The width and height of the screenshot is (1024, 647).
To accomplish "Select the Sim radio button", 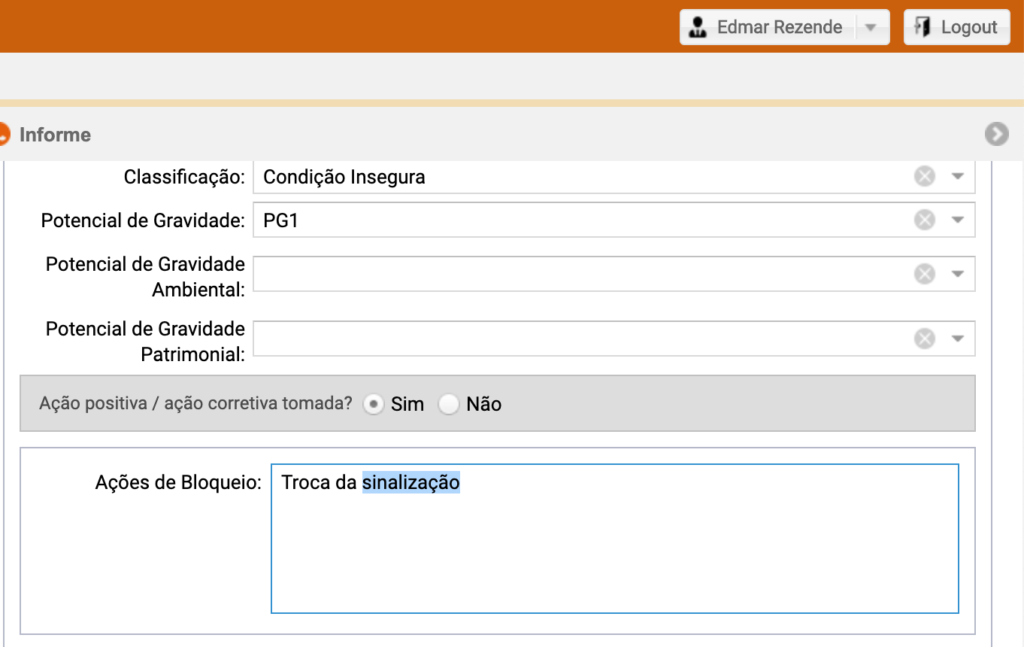I will [373, 404].
